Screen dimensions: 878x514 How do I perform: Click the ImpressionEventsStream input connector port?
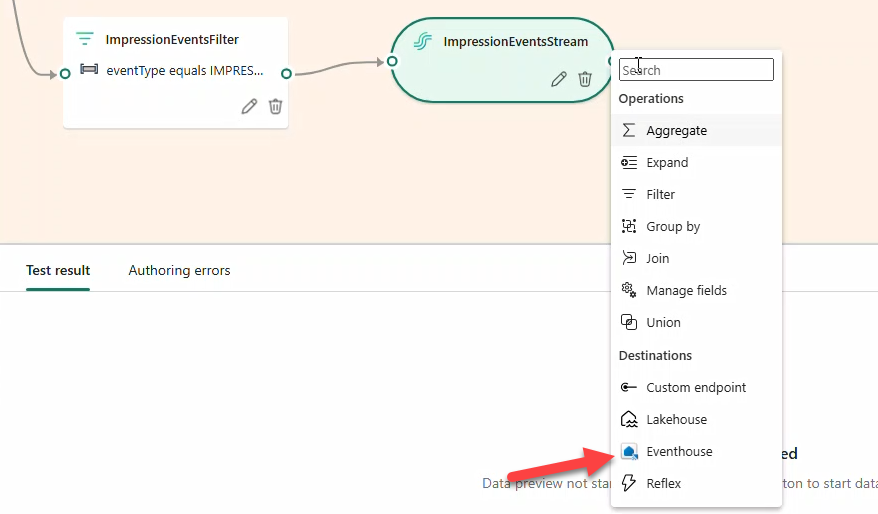point(392,61)
